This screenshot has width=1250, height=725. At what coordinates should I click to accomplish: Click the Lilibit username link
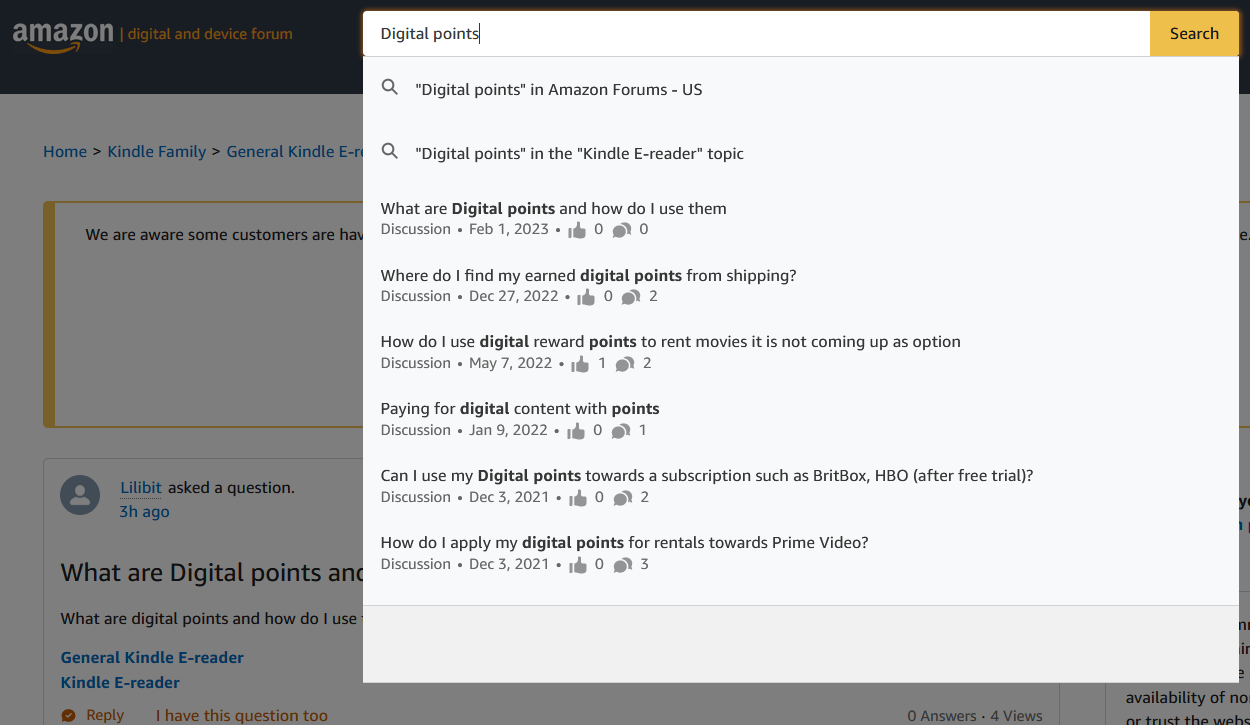pyautogui.click(x=140, y=487)
